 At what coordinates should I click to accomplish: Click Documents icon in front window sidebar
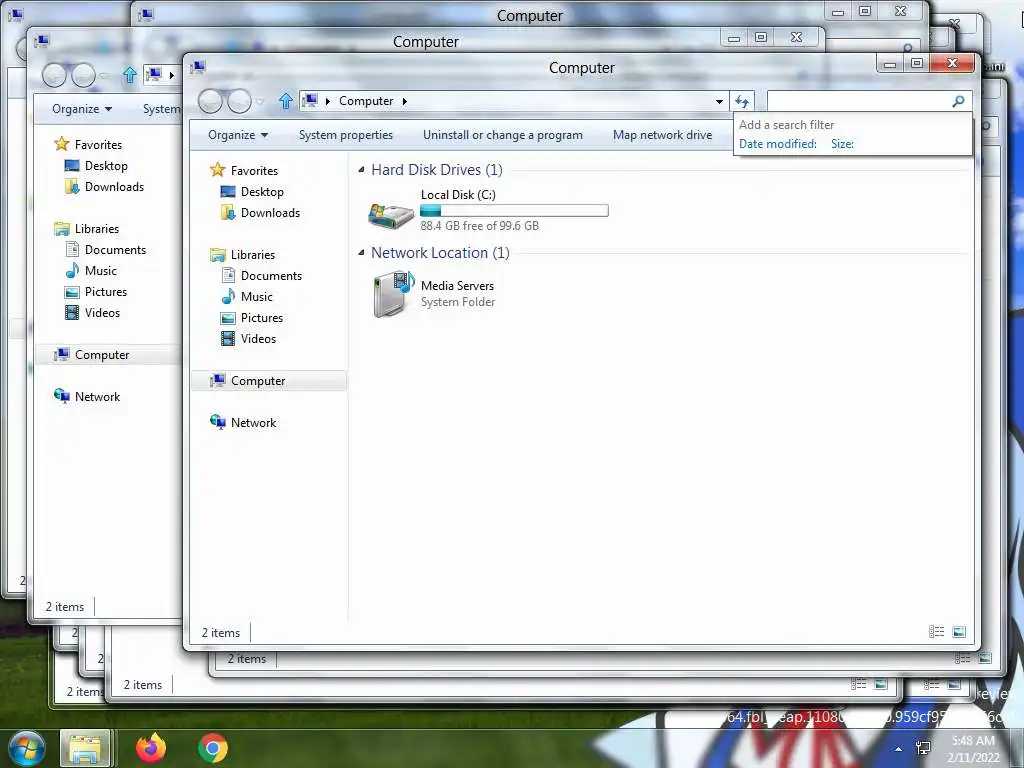pyautogui.click(x=228, y=276)
